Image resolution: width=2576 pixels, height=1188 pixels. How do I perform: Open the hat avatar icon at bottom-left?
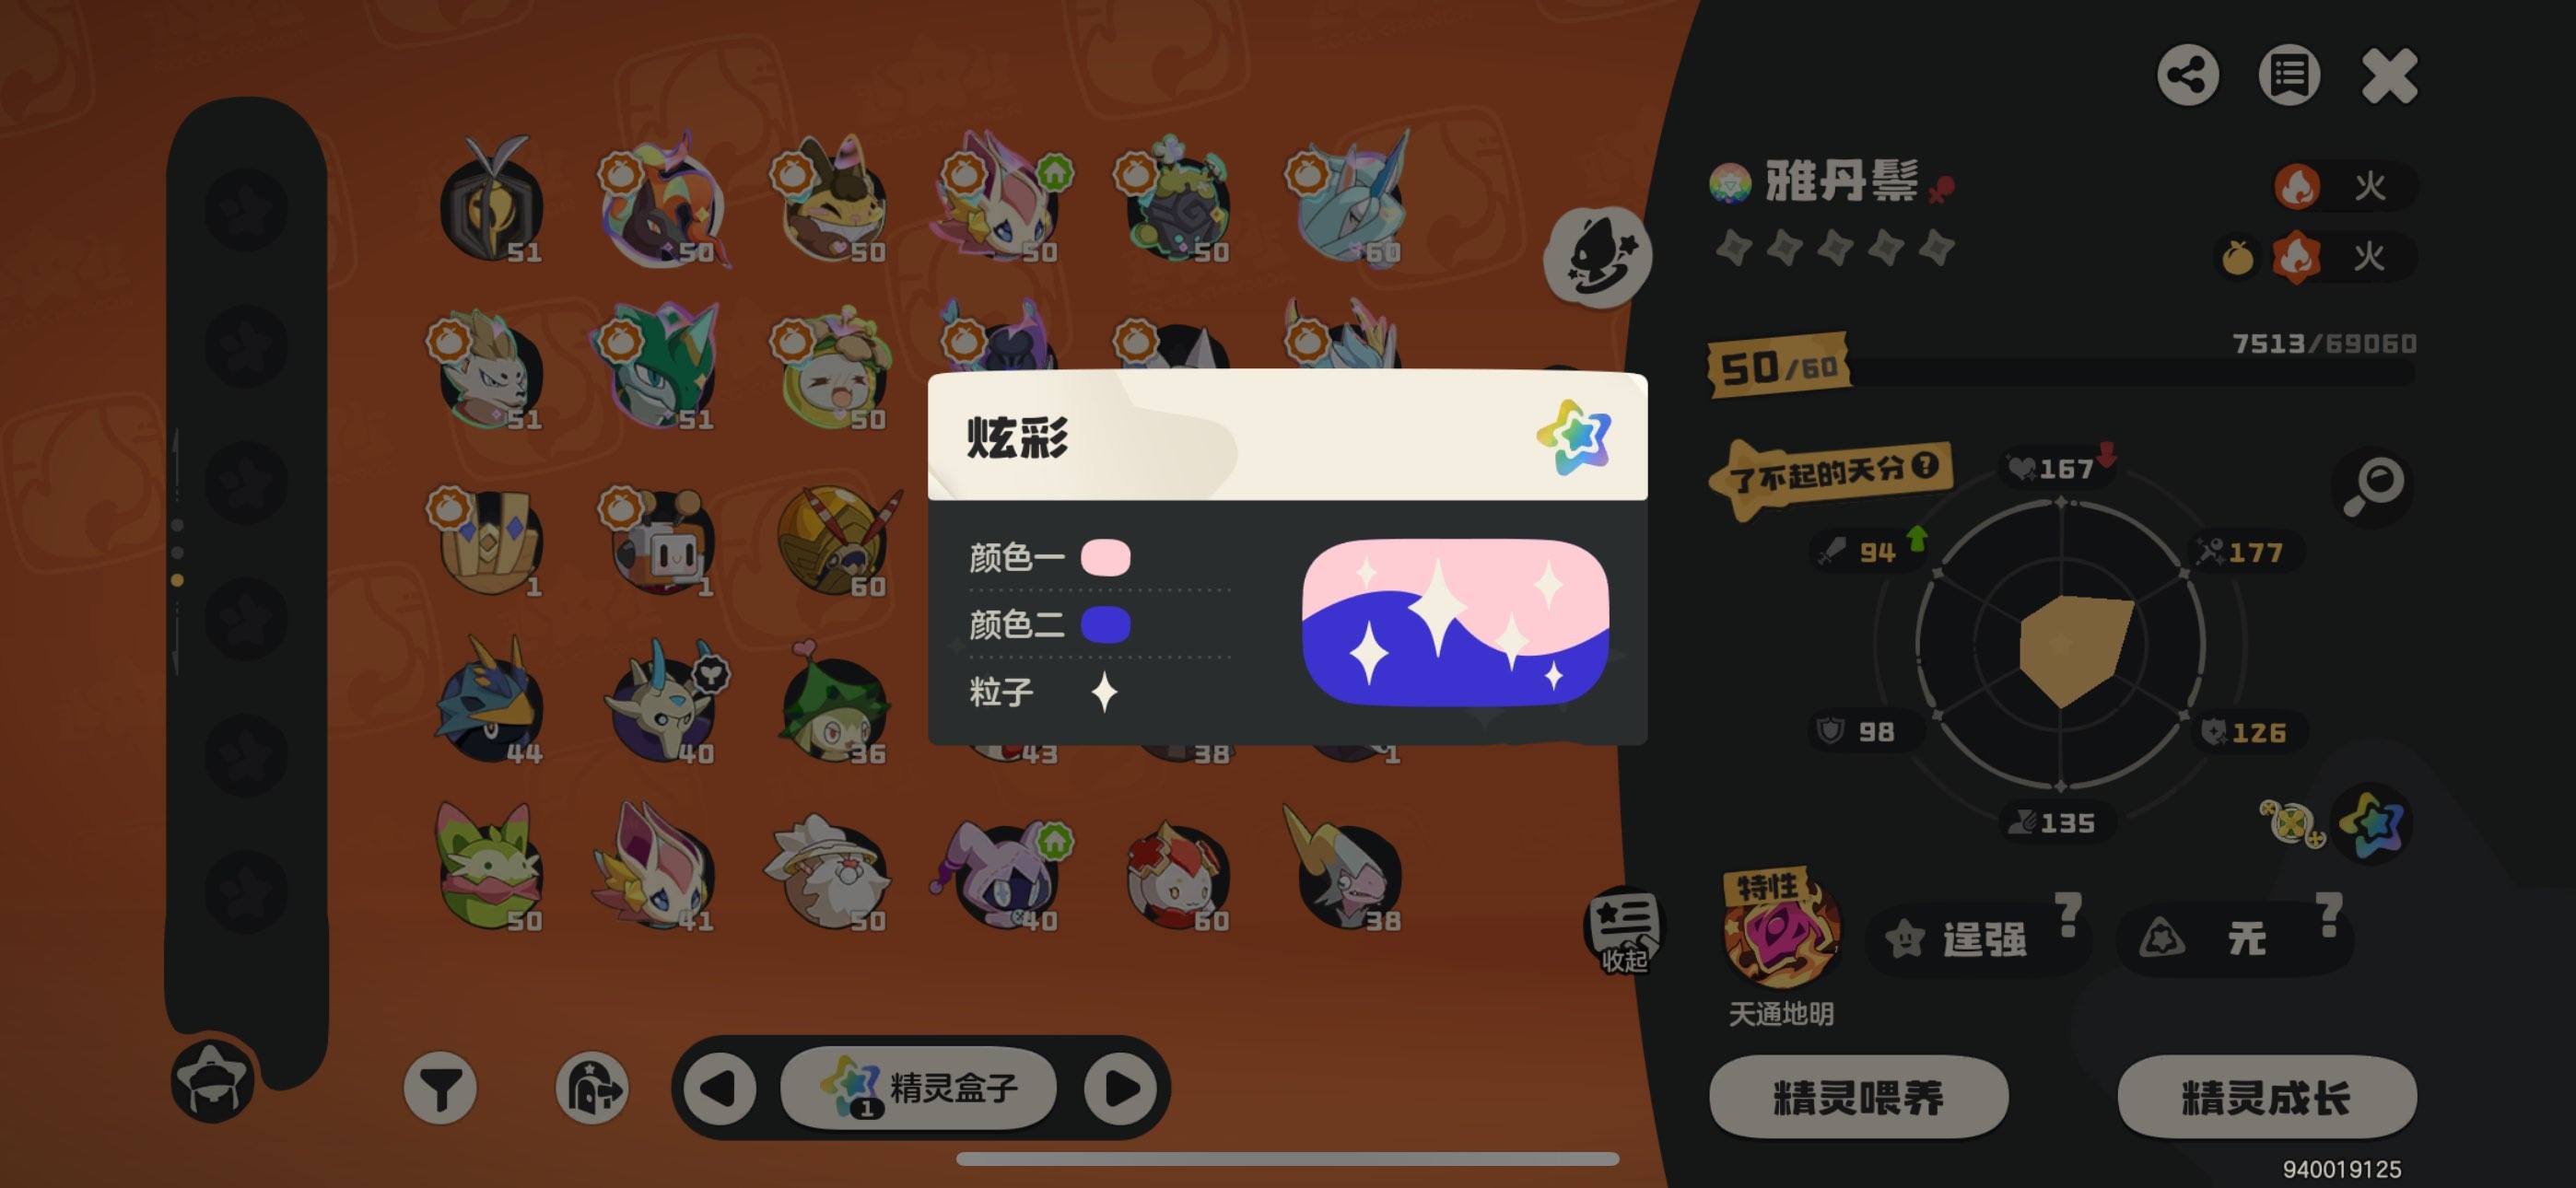(213, 1080)
